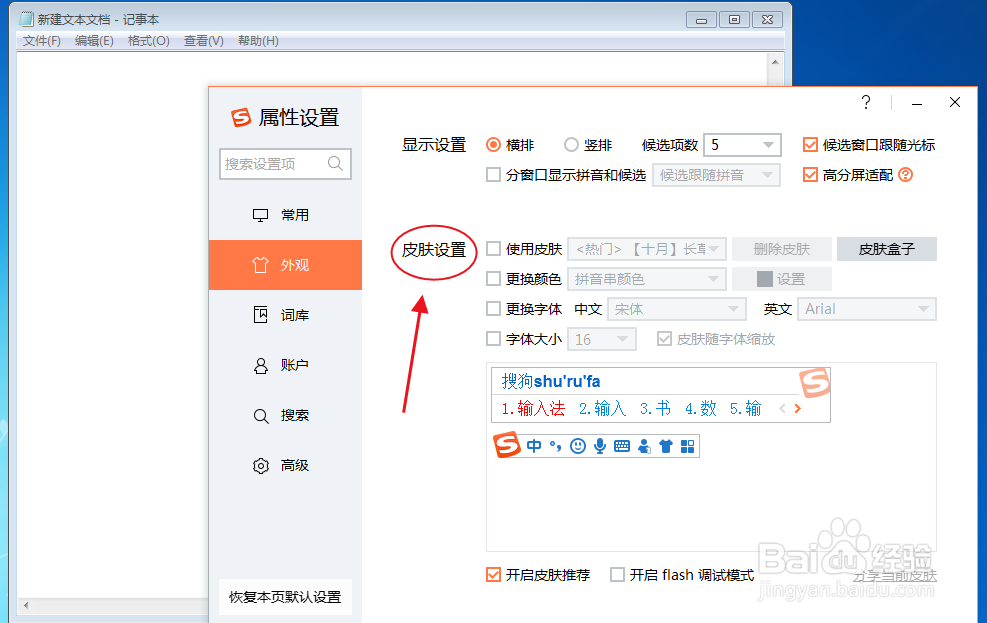
Task: Open the 文件(F) menu in Notepad
Action: (42, 41)
